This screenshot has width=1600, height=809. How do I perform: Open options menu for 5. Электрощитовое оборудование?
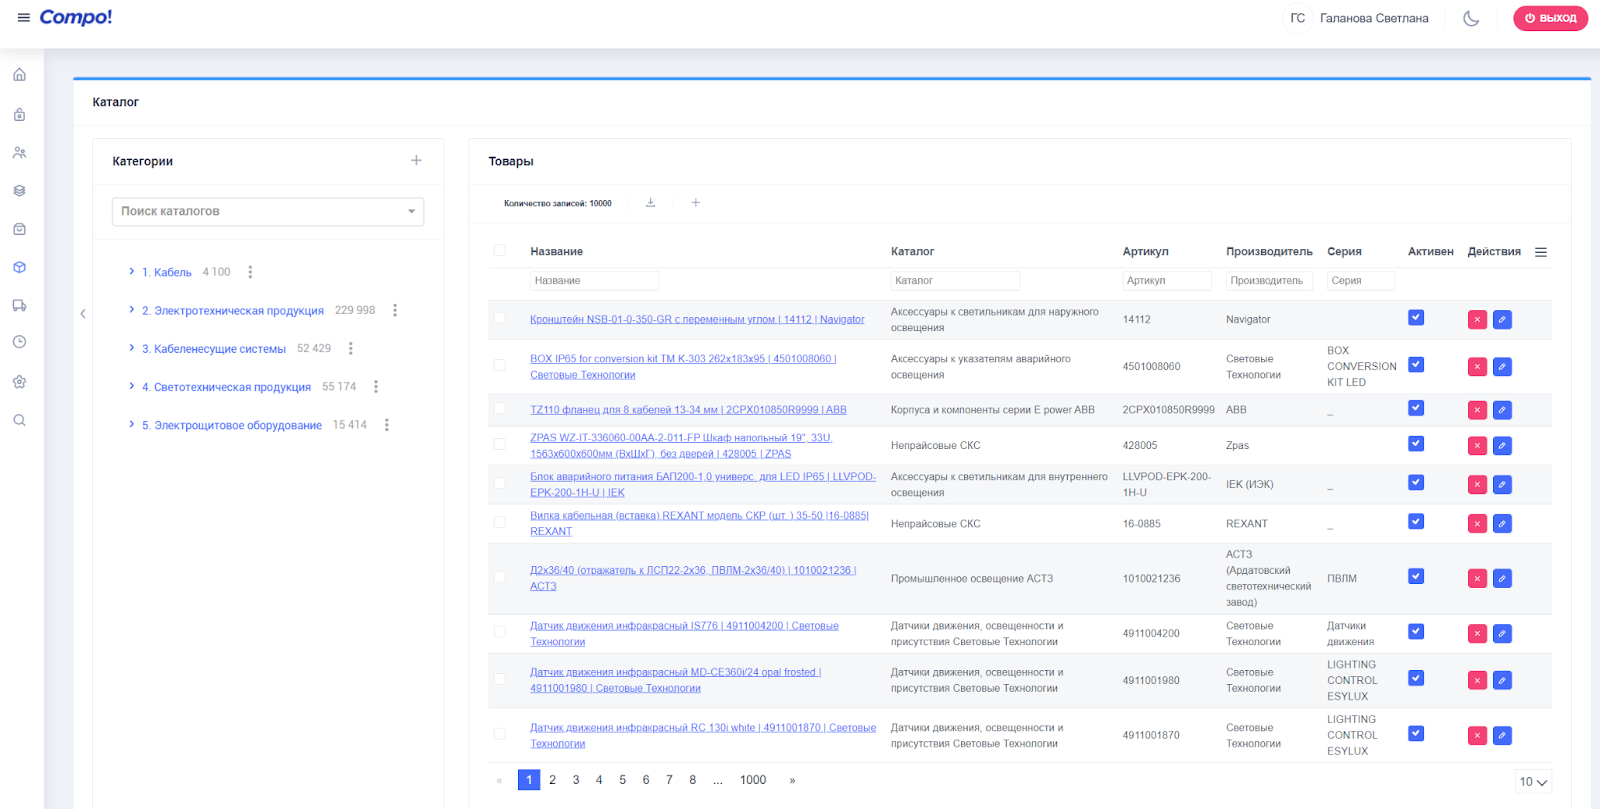[x=386, y=425]
